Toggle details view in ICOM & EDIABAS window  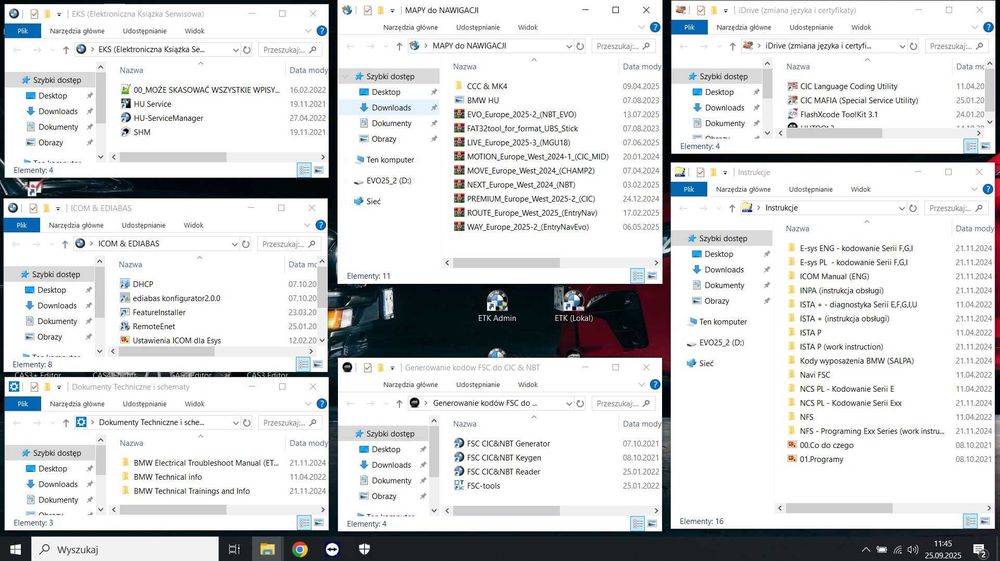(x=303, y=364)
